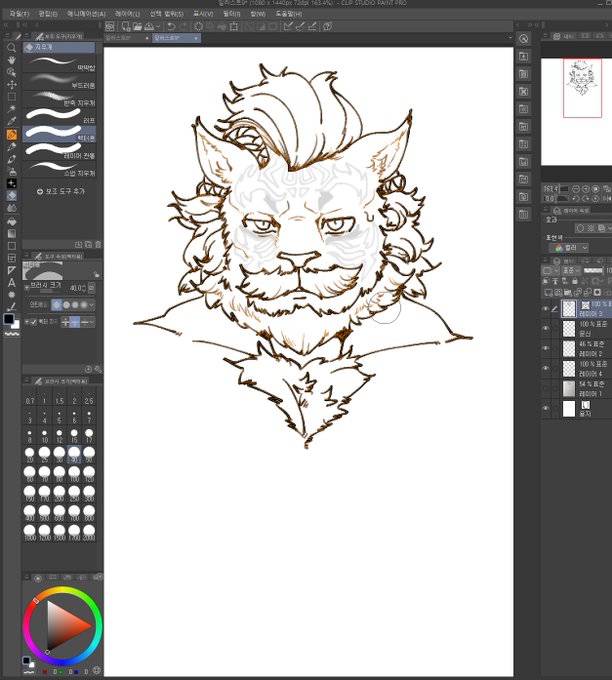Open the 레이어(L) menu
Screen dimensions: 612x680
128,14
